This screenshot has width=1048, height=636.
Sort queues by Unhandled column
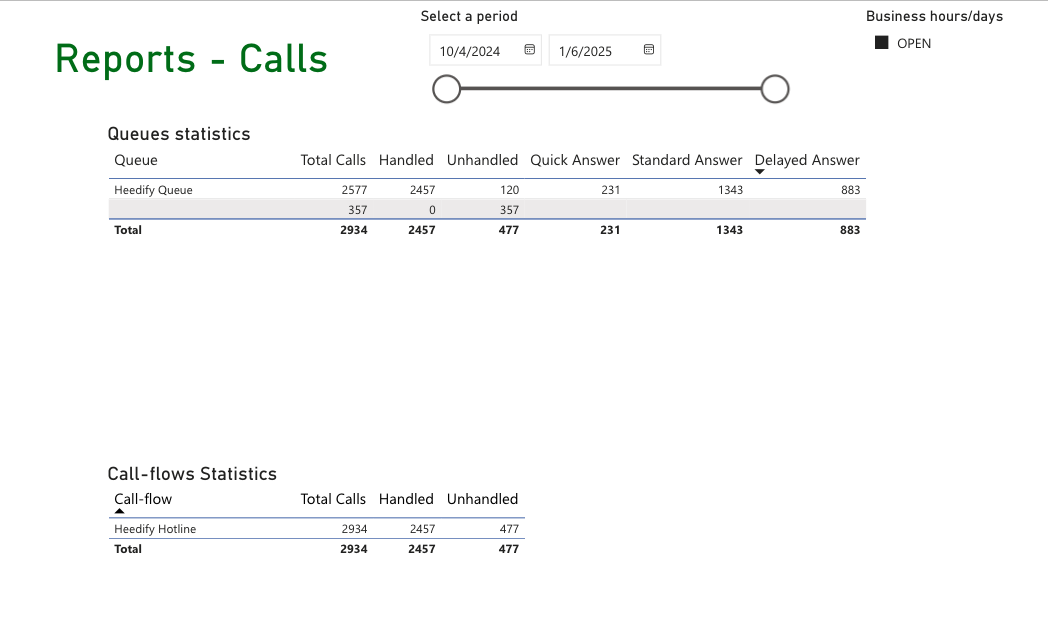coord(482,160)
